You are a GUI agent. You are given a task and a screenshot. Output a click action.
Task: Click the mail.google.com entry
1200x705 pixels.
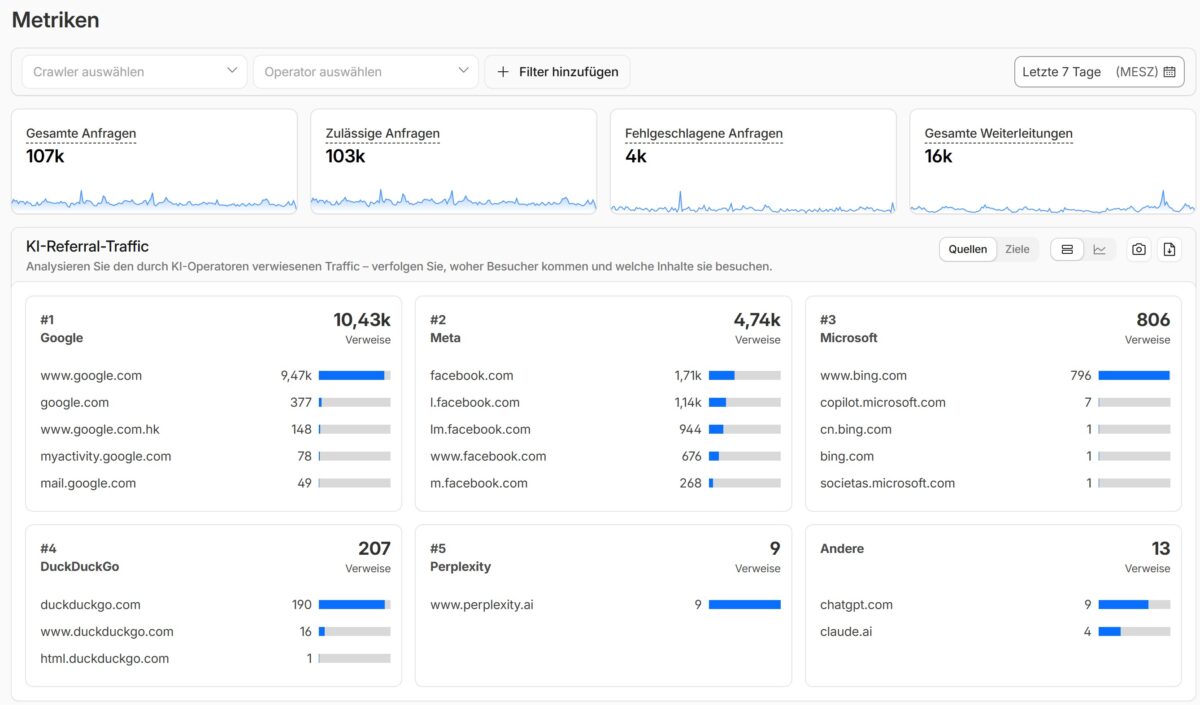88,483
